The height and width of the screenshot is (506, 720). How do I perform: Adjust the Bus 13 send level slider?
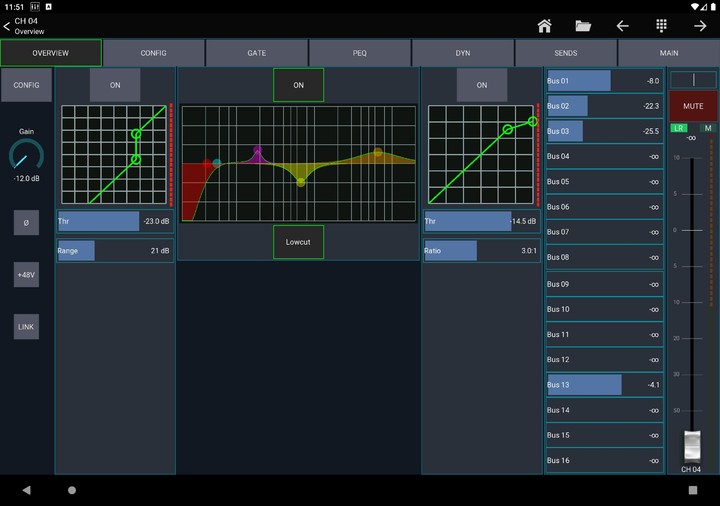604,385
